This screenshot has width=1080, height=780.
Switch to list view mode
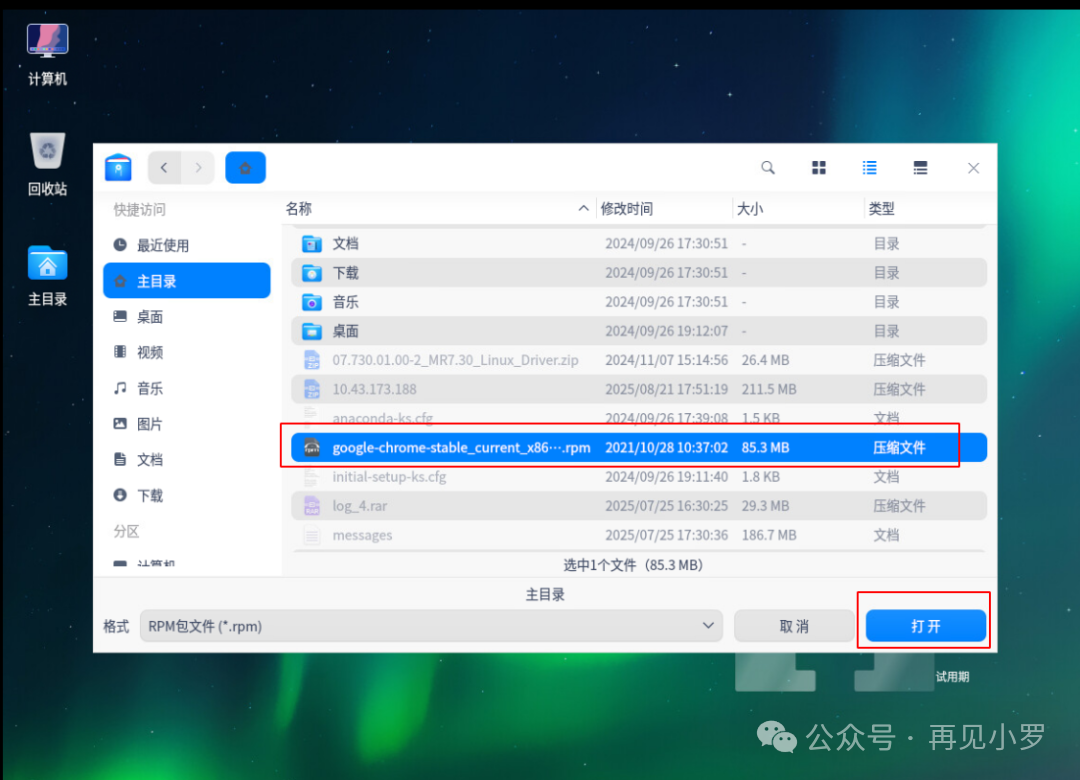(x=869, y=167)
